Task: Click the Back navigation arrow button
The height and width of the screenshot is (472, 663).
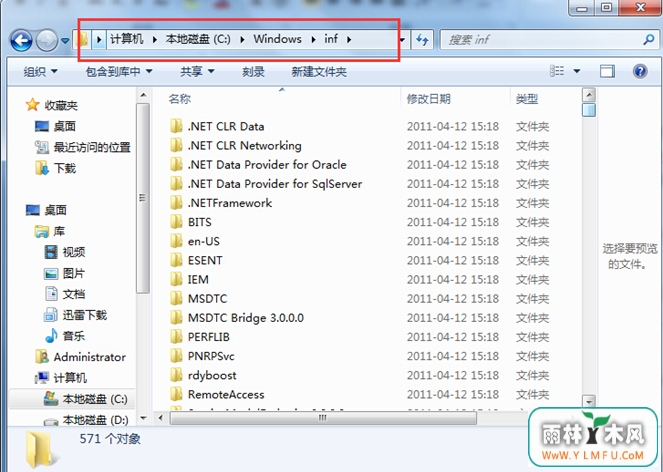Action: 21,41
